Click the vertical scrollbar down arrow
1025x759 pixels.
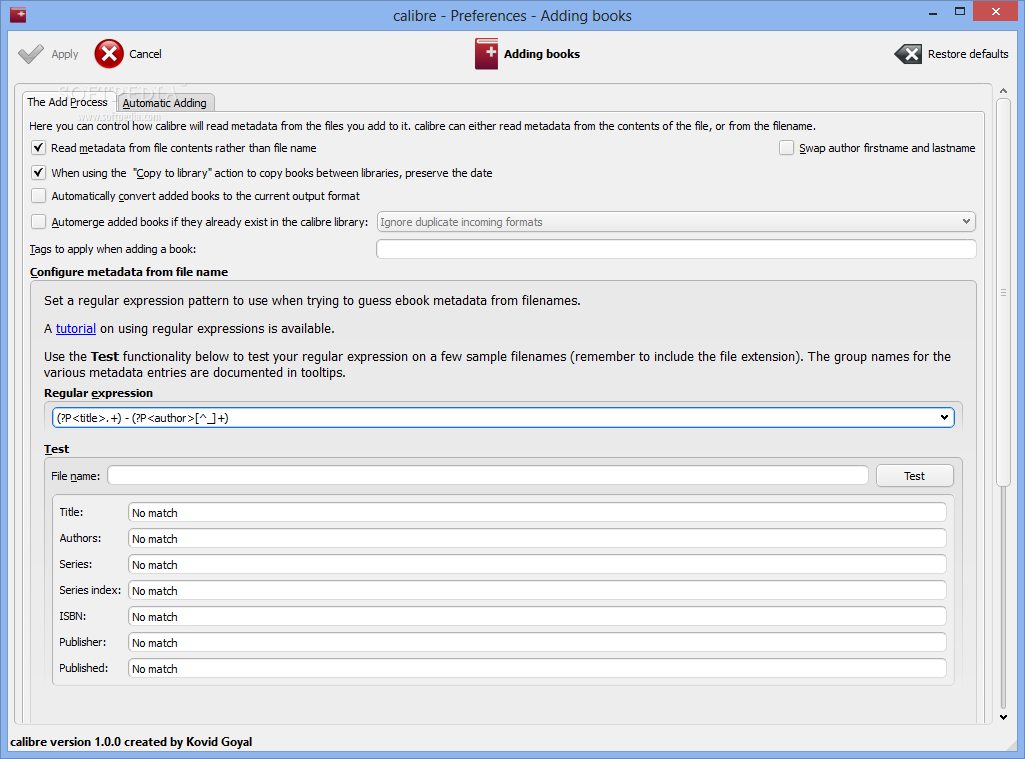click(1003, 716)
